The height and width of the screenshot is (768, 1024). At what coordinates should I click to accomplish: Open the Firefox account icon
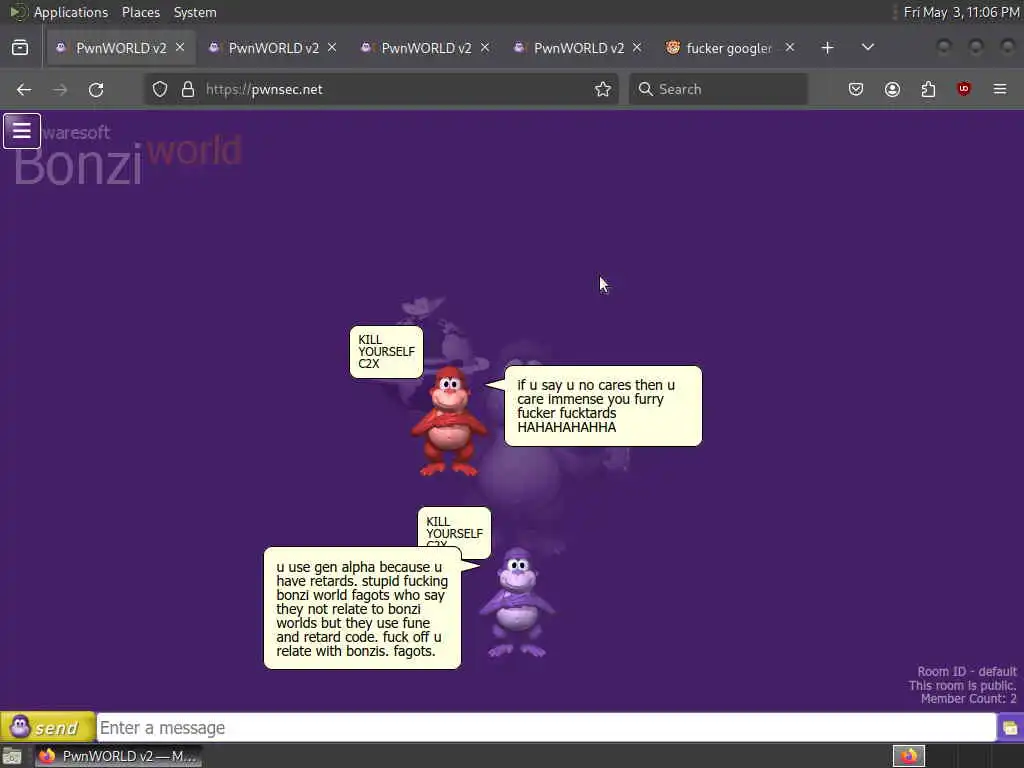pos(892,89)
